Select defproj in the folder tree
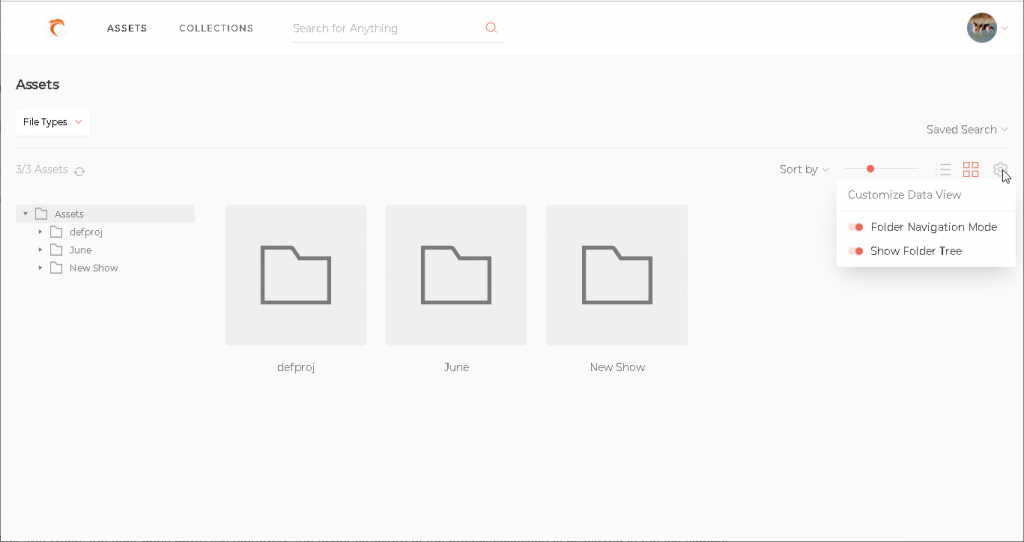The width and height of the screenshot is (1024, 542). [86, 232]
